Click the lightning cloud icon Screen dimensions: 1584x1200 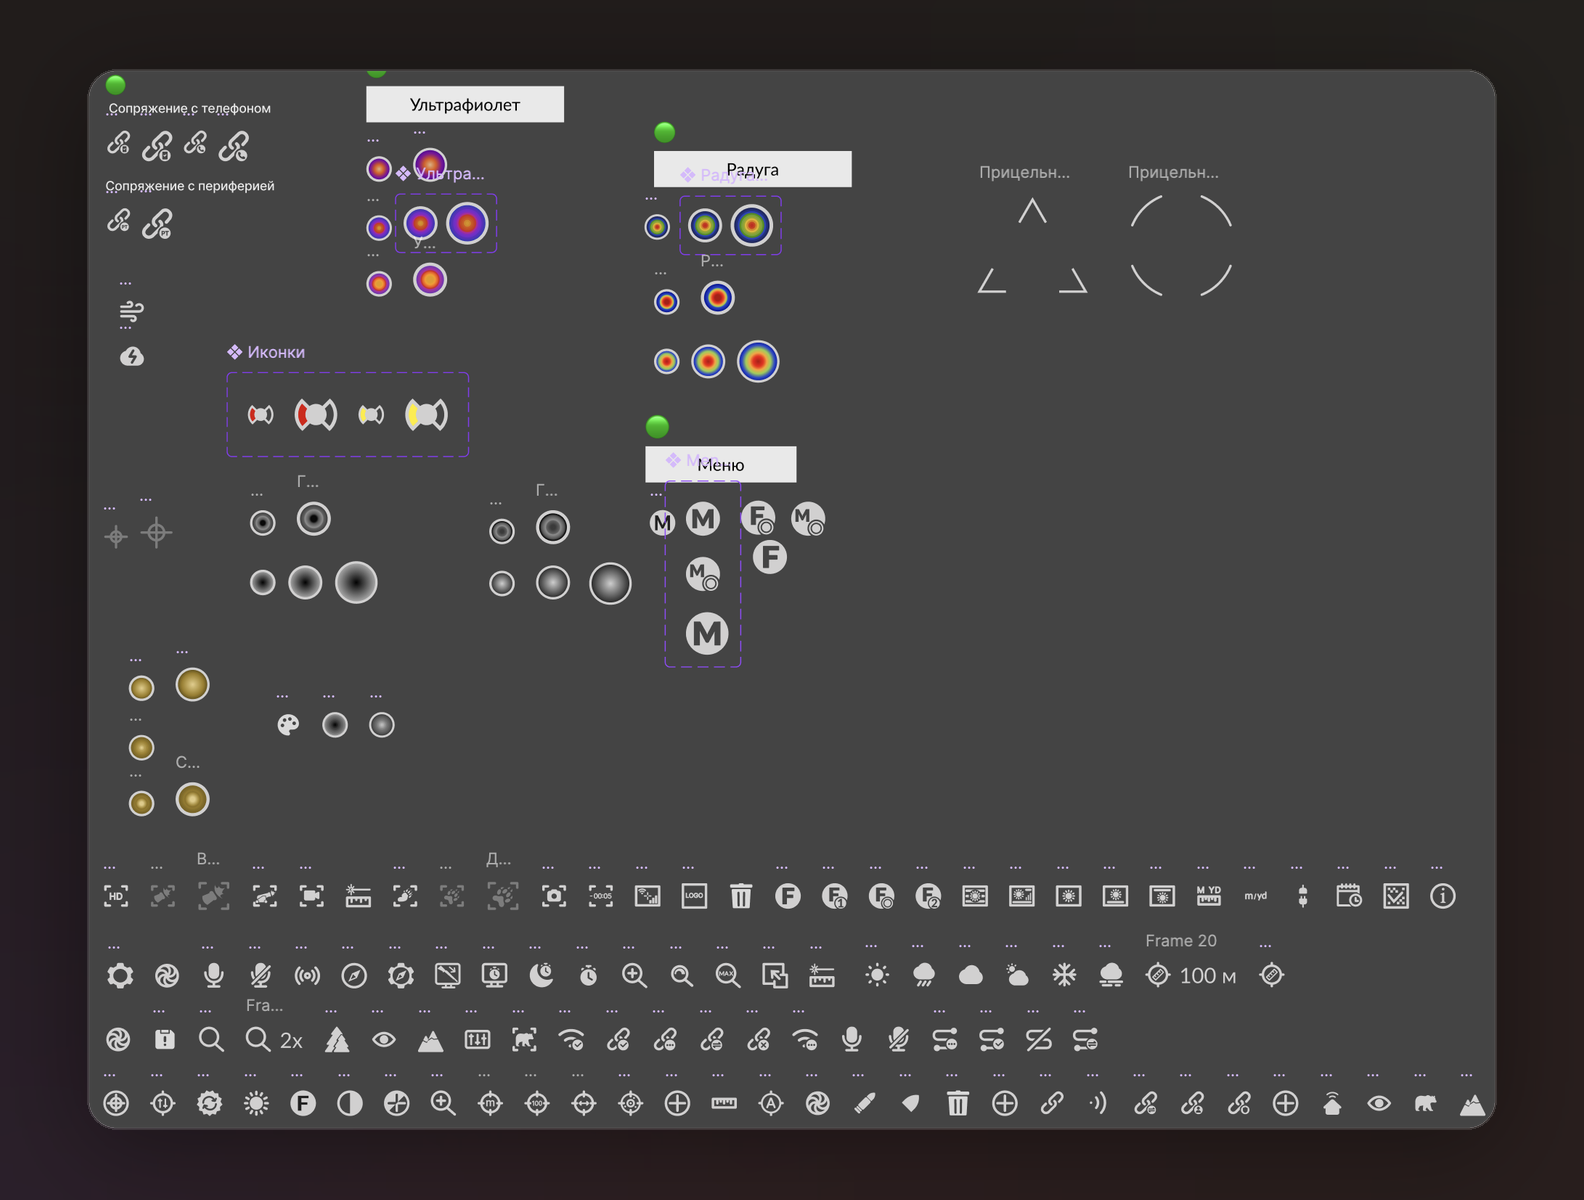132,357
